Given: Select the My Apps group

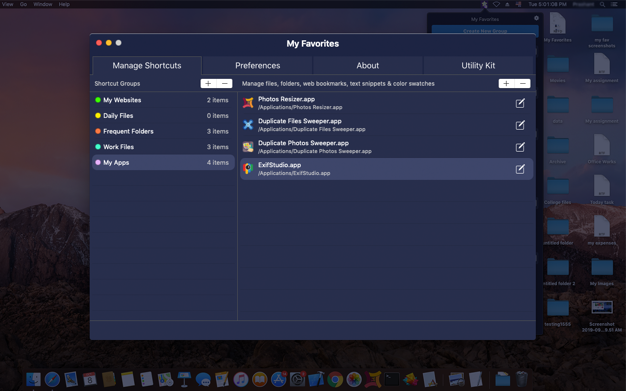Looking at the screenshot, I should click(163, 163).
